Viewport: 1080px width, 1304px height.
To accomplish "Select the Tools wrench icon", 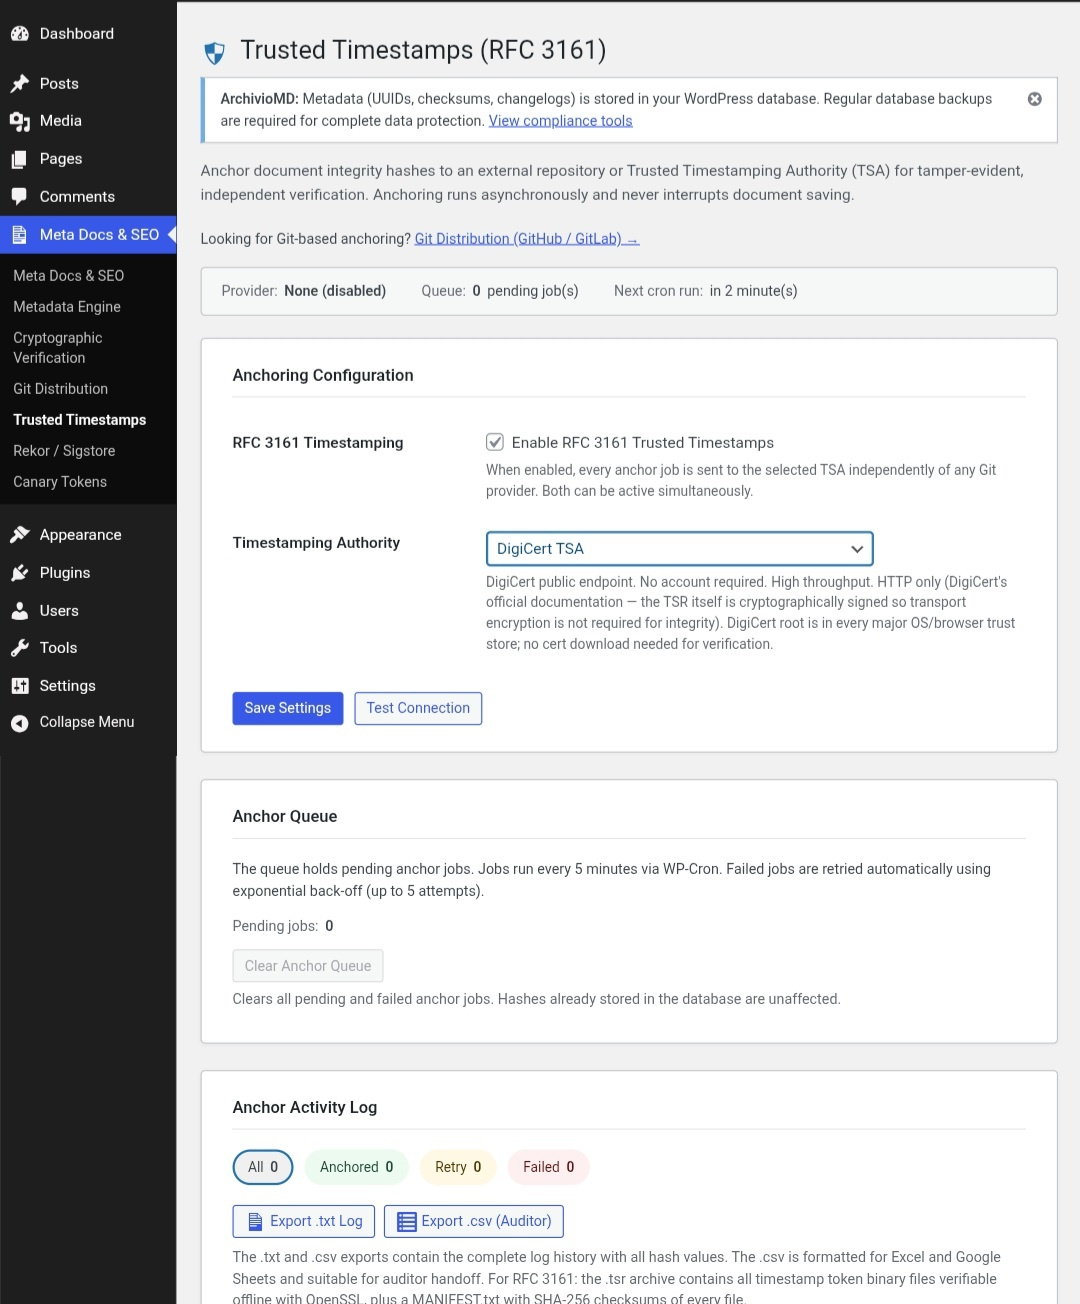I will [20, 647].
